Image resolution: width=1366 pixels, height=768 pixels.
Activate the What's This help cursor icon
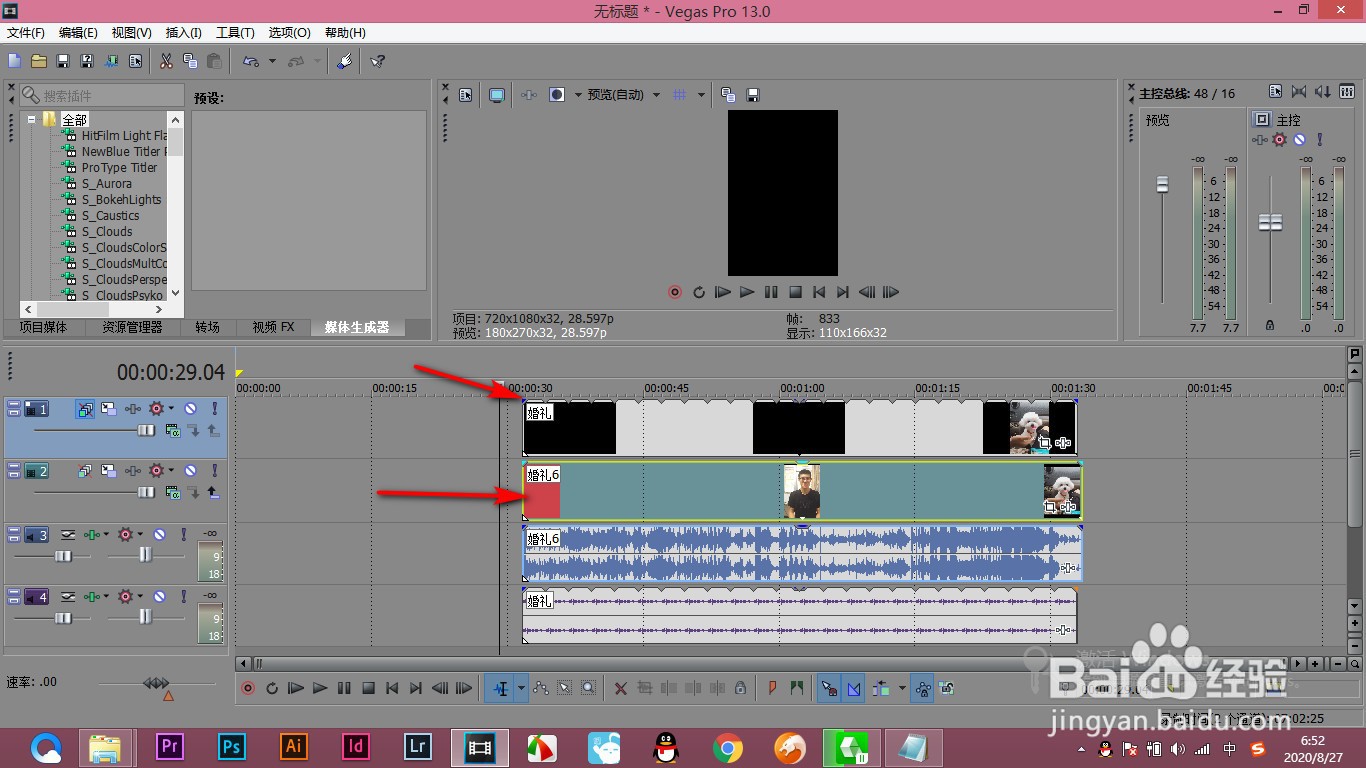click(377, 61)
